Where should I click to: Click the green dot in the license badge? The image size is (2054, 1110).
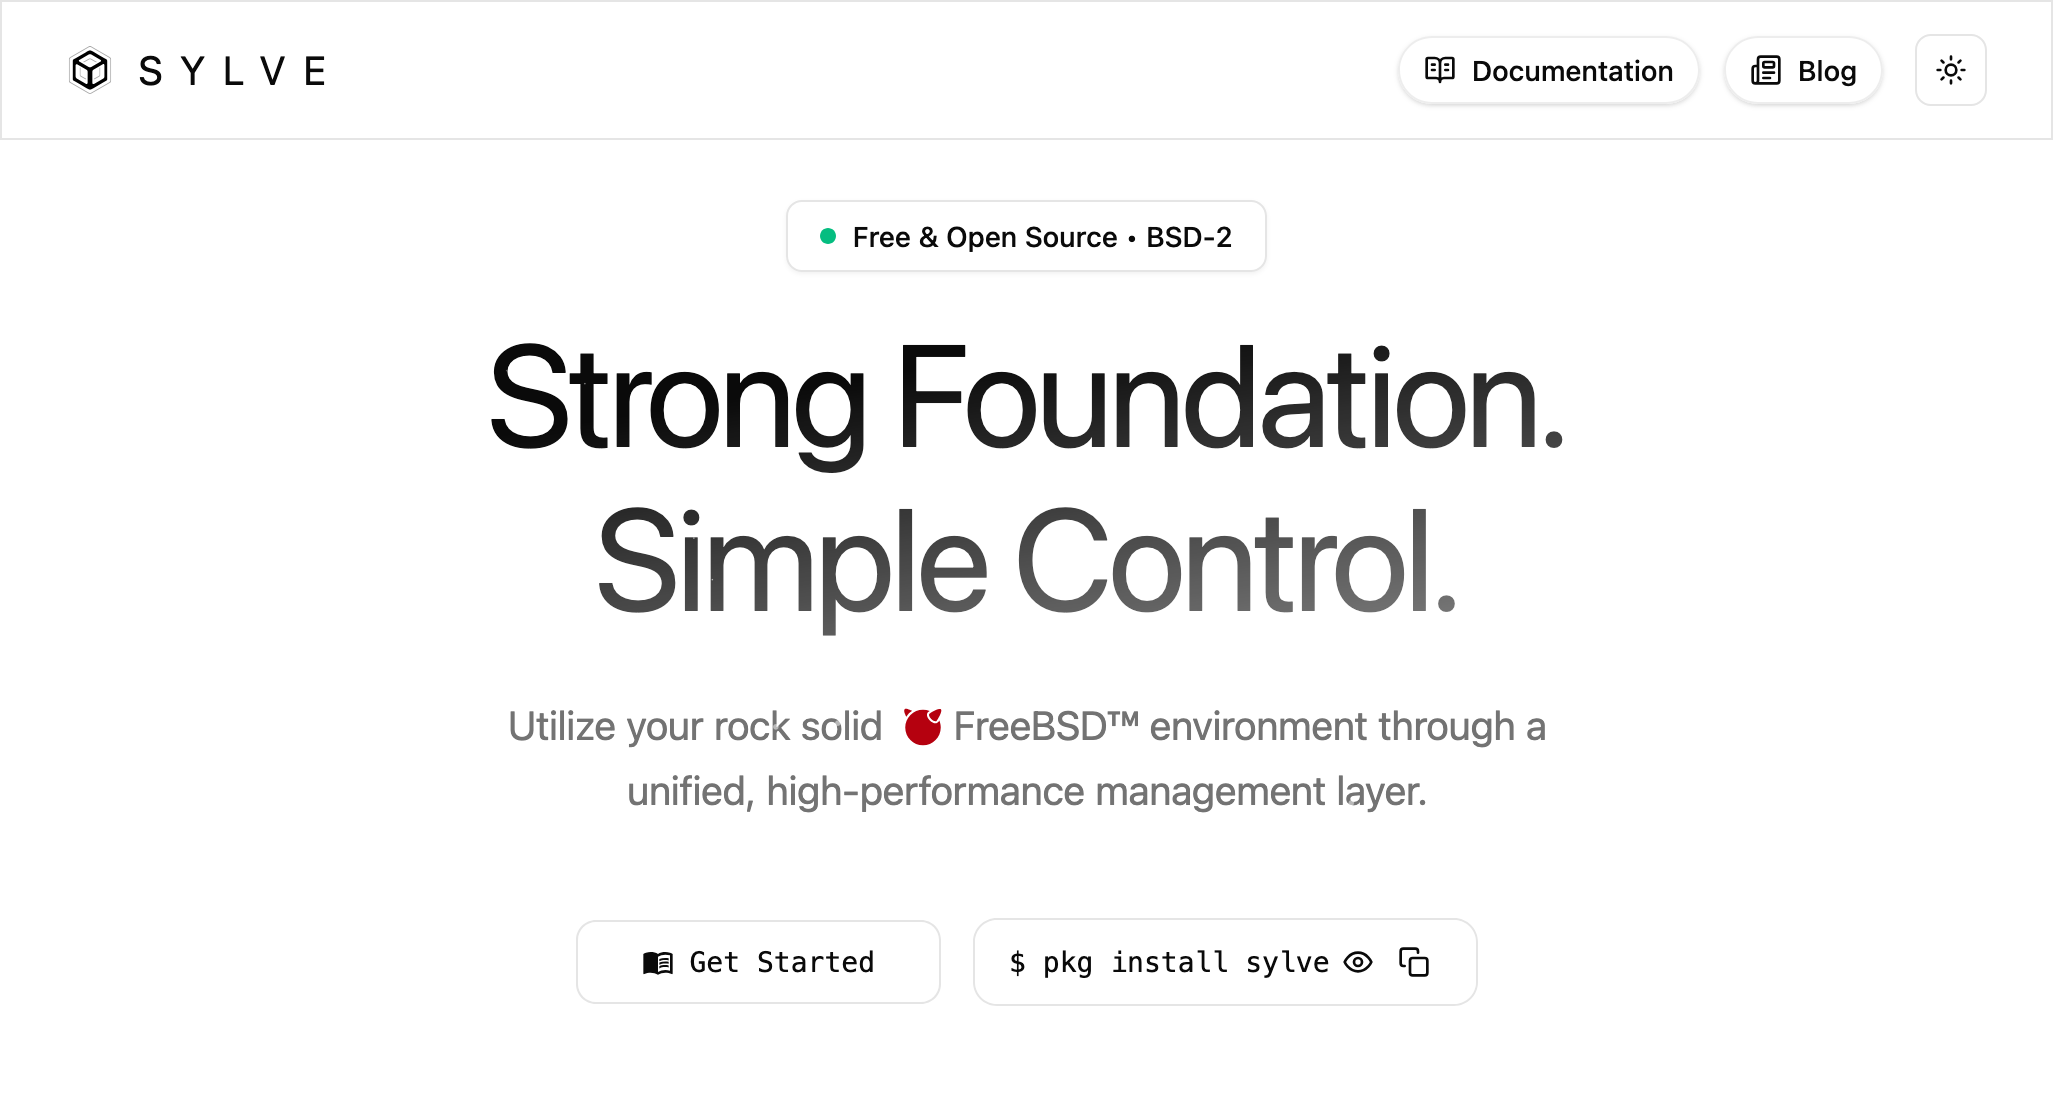828,236
